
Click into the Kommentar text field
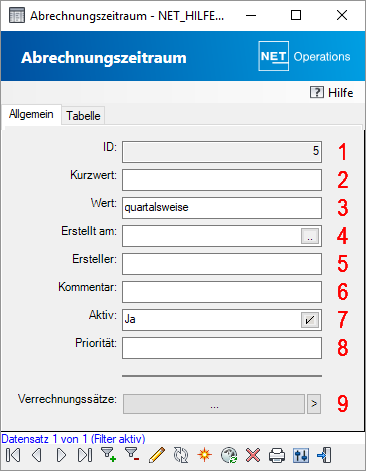point(222,292)
